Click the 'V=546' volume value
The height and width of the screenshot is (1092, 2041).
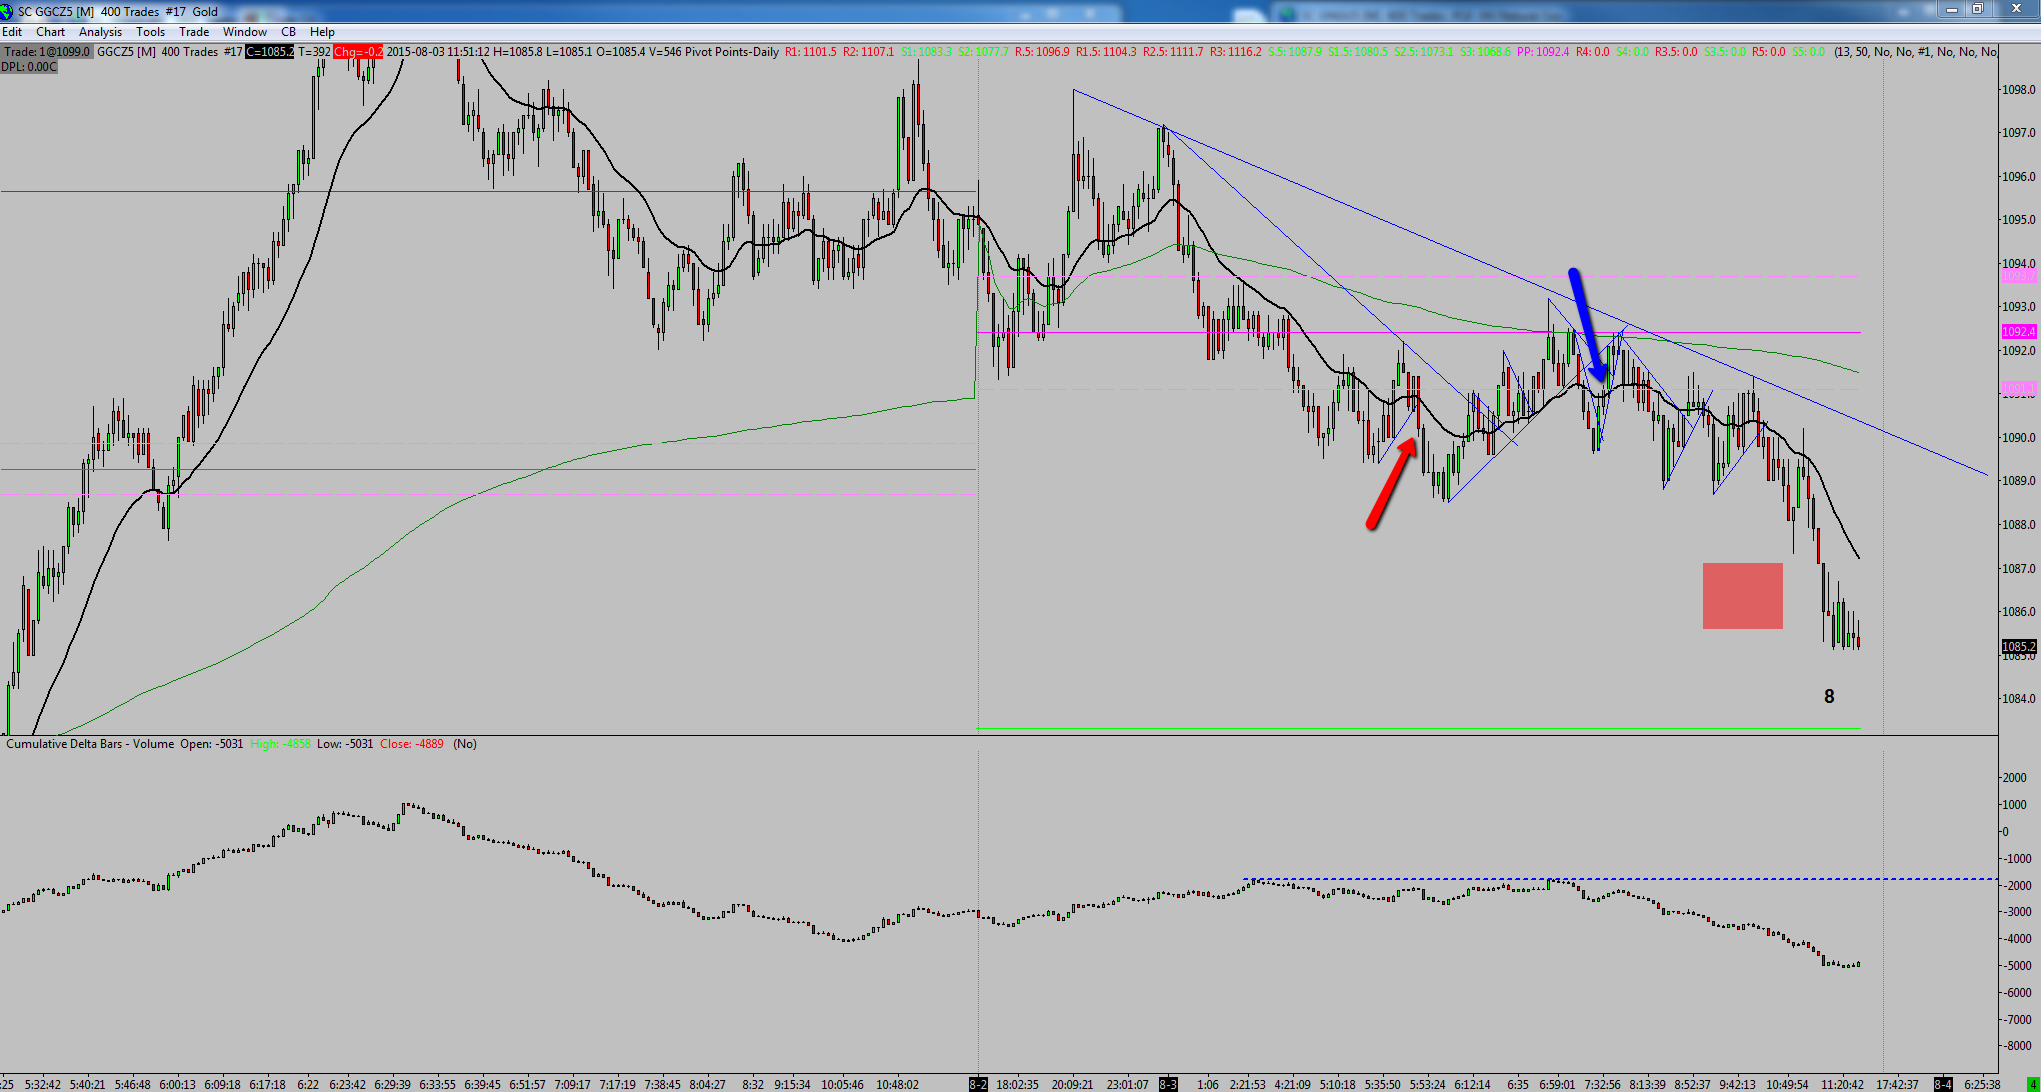coord(665,52)
